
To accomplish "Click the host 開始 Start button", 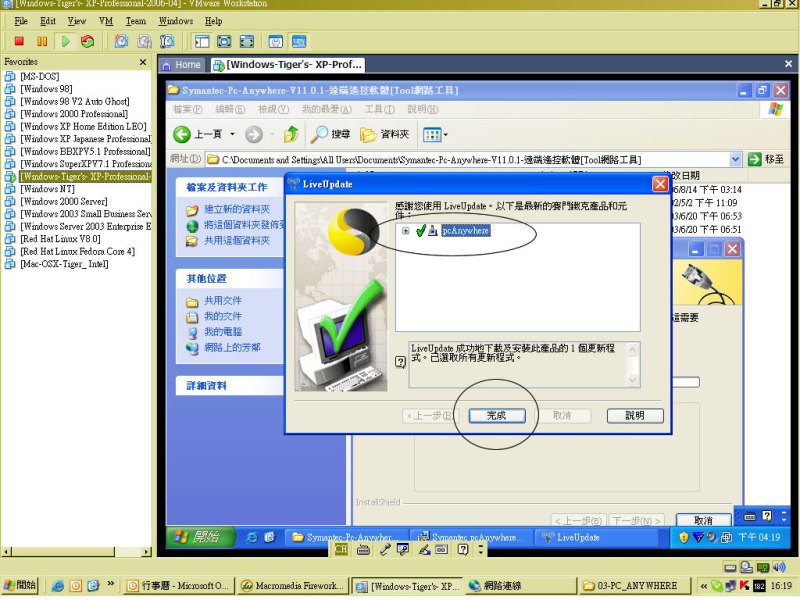I will 19,585.
